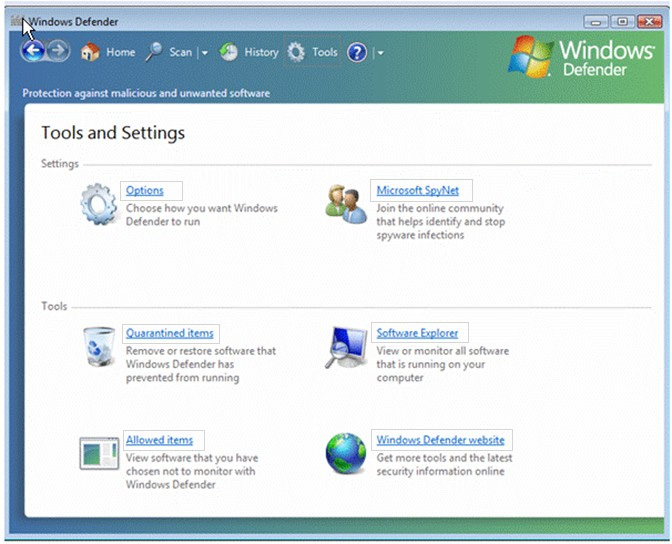Open the Quarantined items link

170,333
